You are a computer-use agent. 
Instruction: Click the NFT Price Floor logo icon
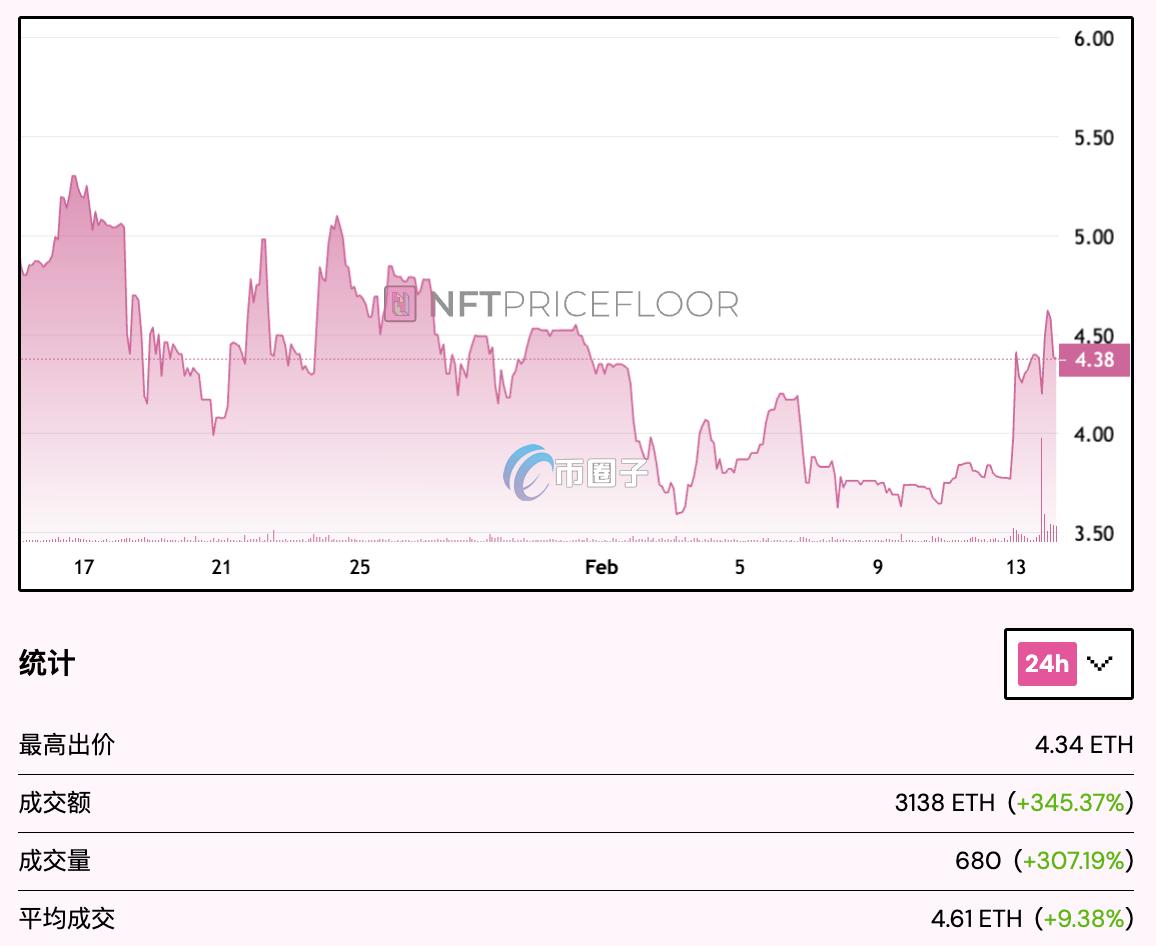(400, 304)
